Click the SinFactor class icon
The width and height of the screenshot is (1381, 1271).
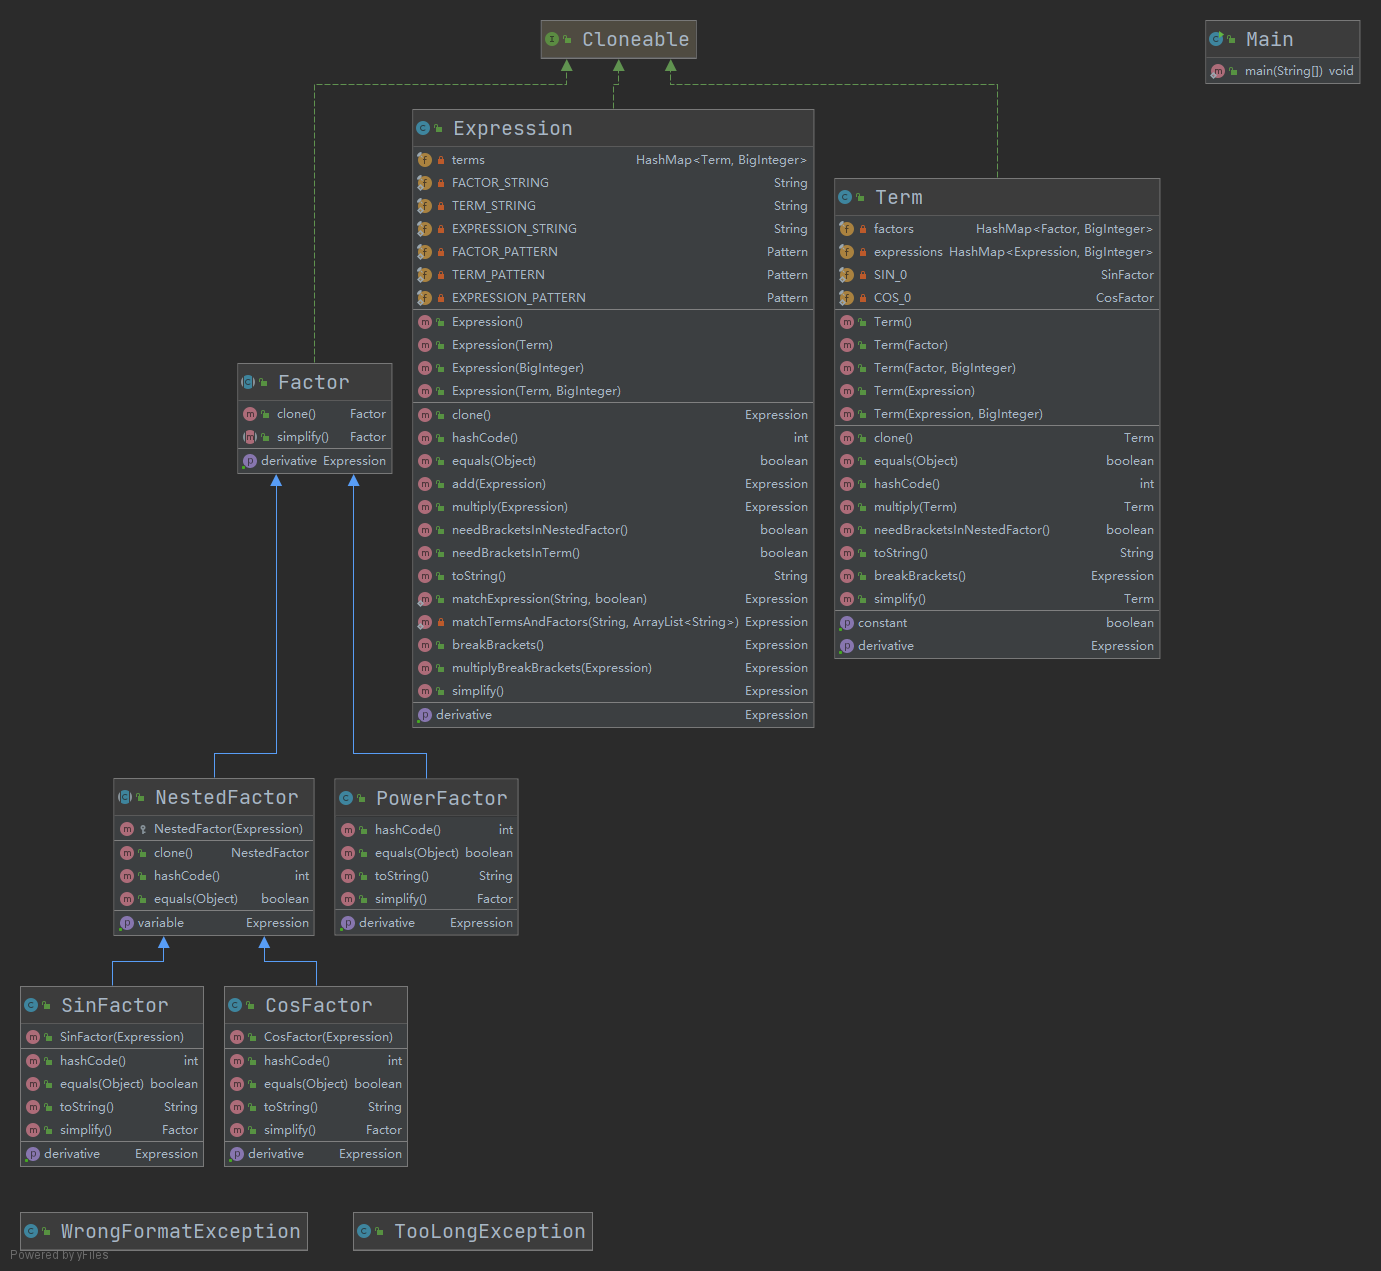pos(31,1005)
